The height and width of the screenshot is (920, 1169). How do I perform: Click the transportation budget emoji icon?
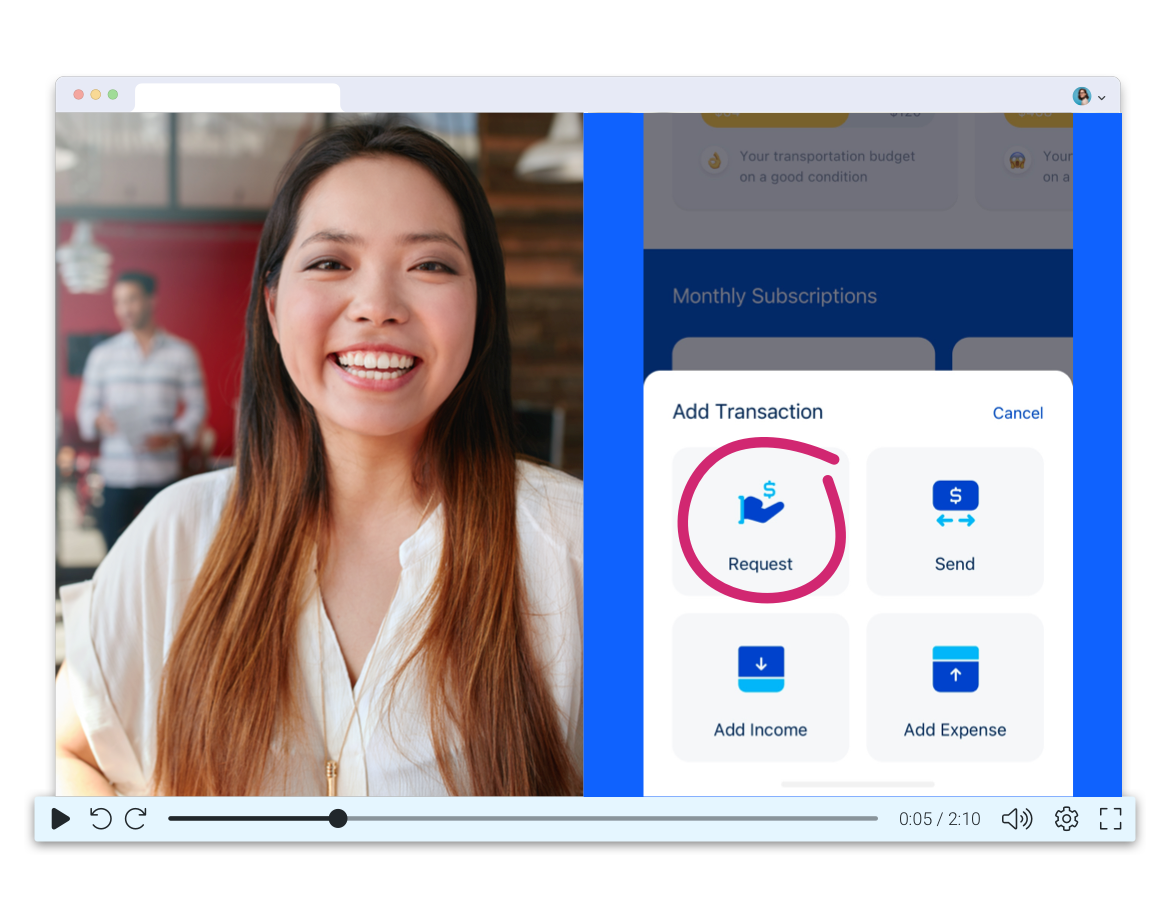click(713, 160)
